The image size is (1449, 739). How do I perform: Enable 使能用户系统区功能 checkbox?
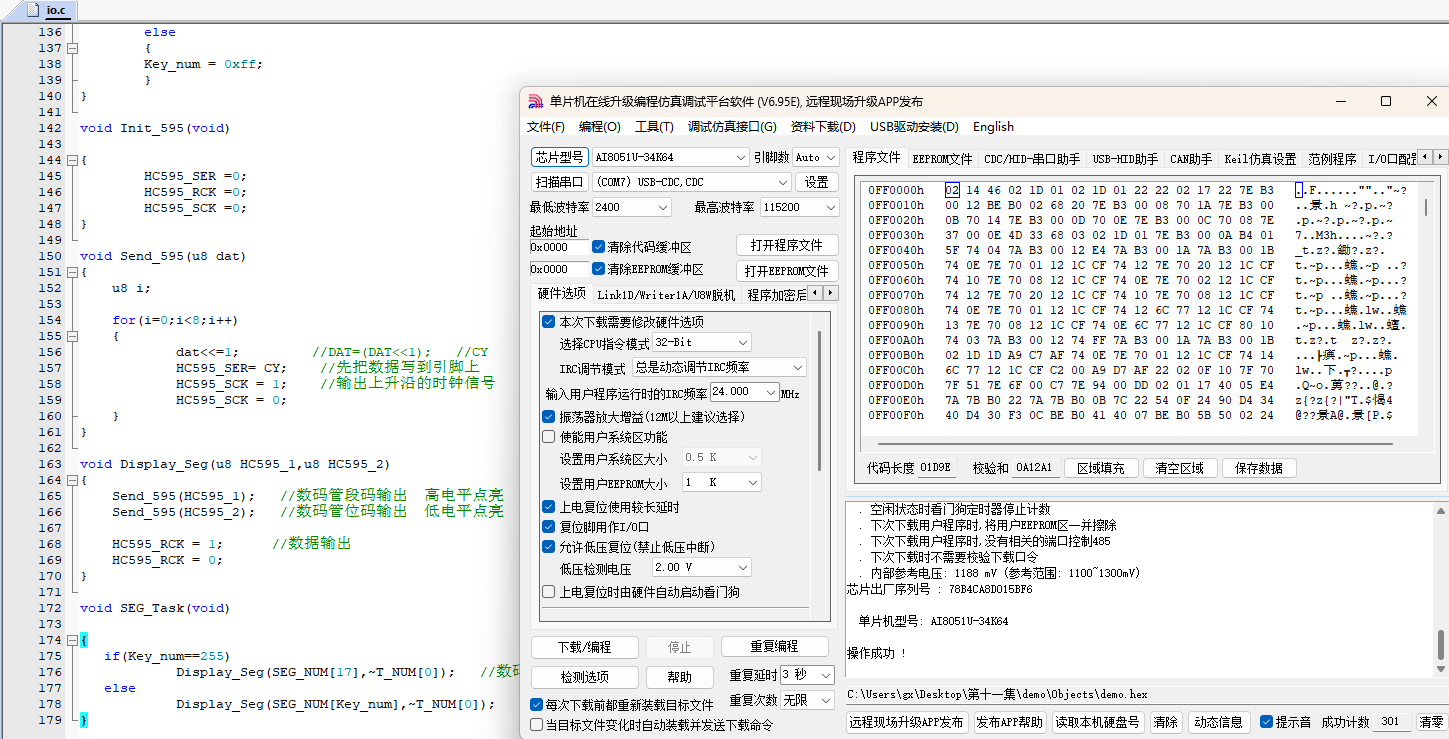548,437
